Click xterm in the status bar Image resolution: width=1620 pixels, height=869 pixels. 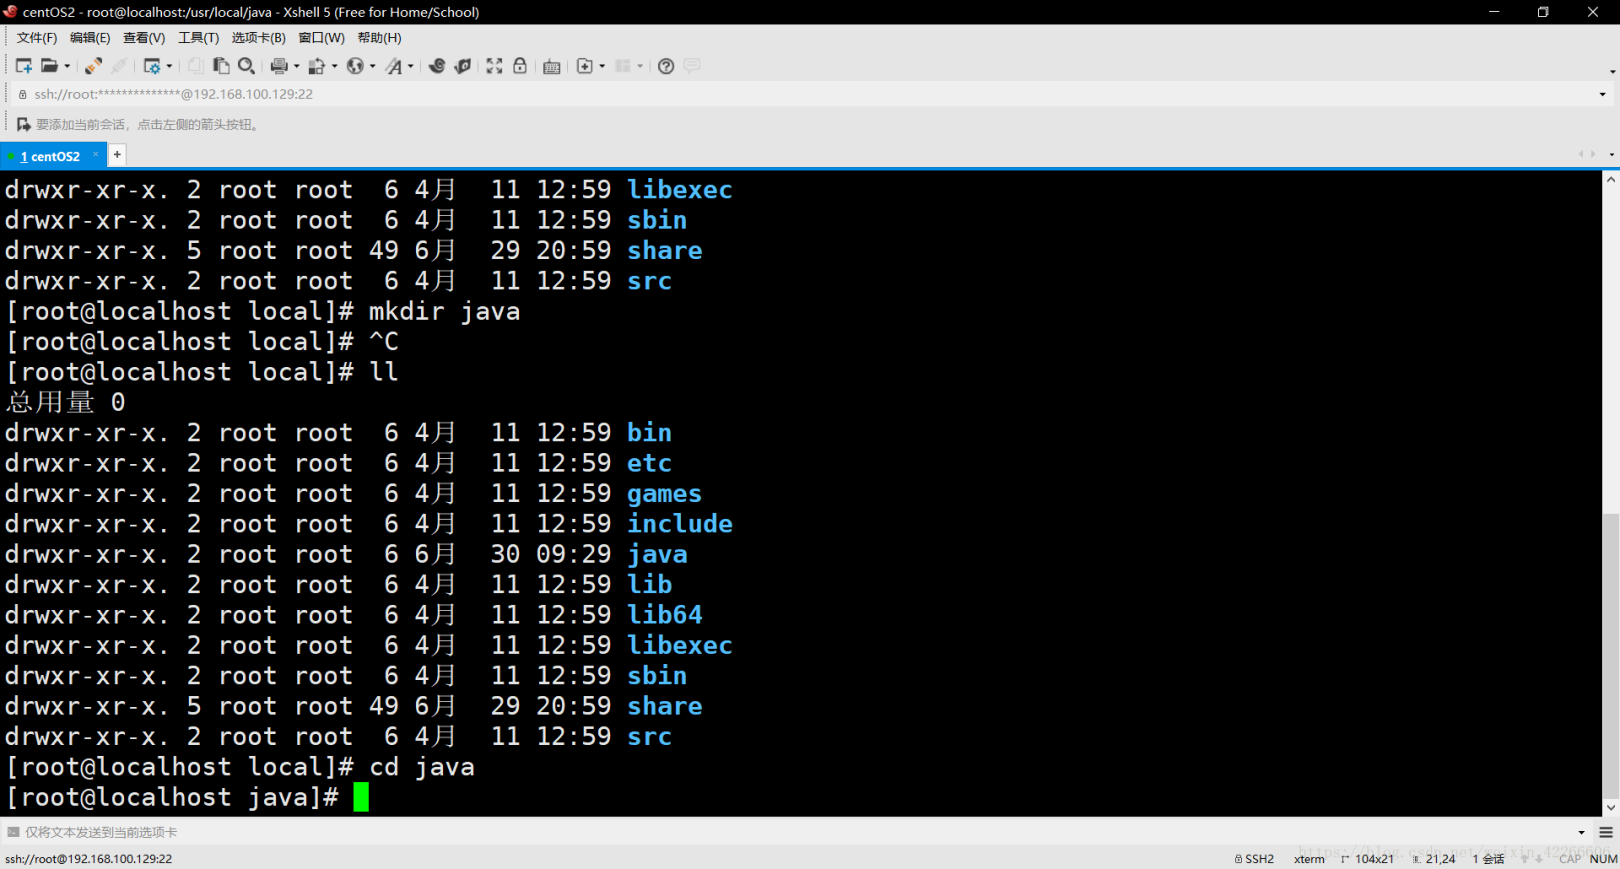(x=1309, y=859)
